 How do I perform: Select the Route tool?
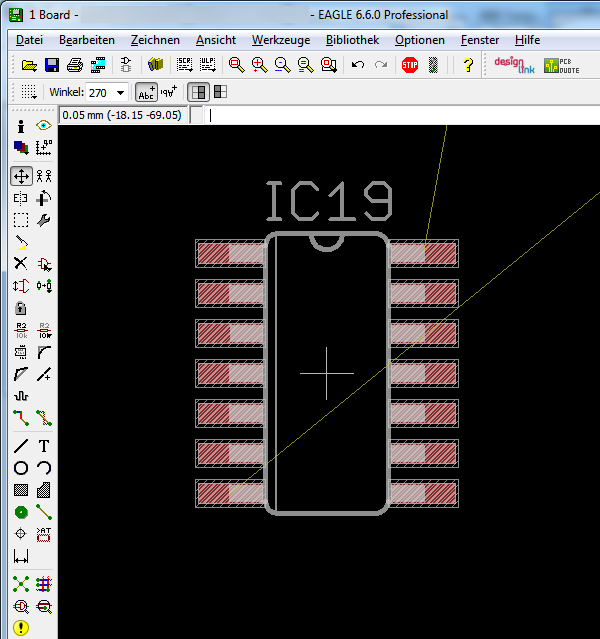(x=21, y=418)
